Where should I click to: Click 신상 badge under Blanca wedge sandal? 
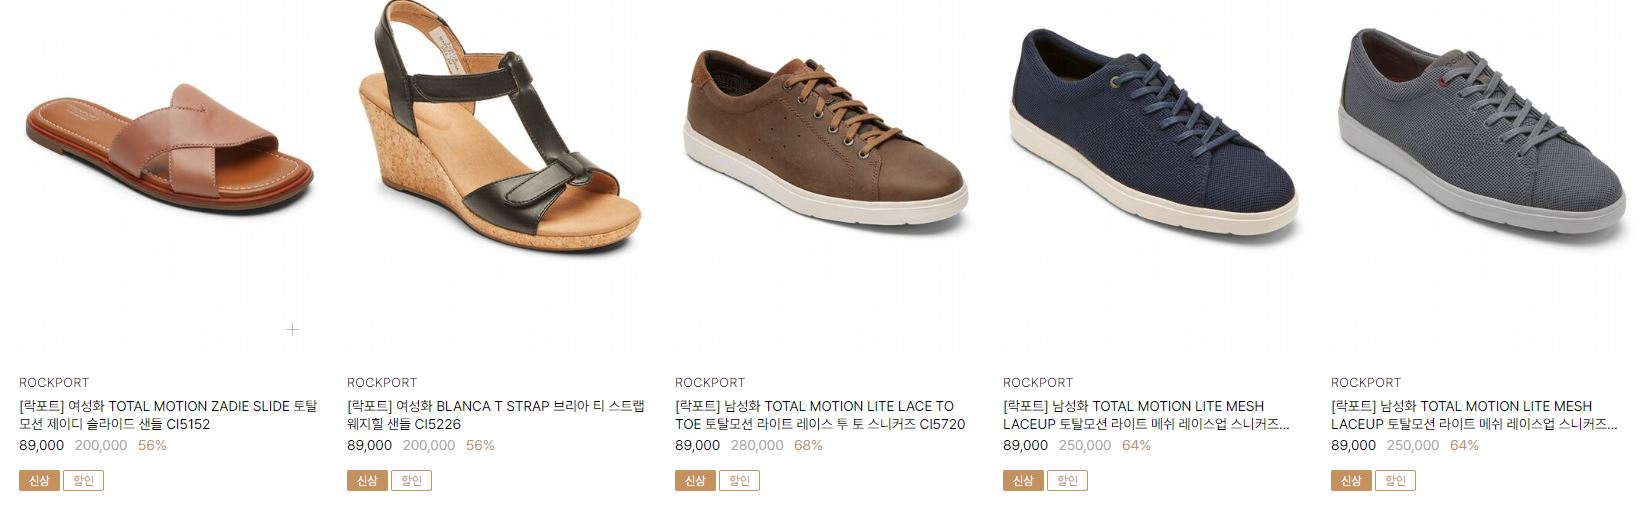[x=367, y=481]
